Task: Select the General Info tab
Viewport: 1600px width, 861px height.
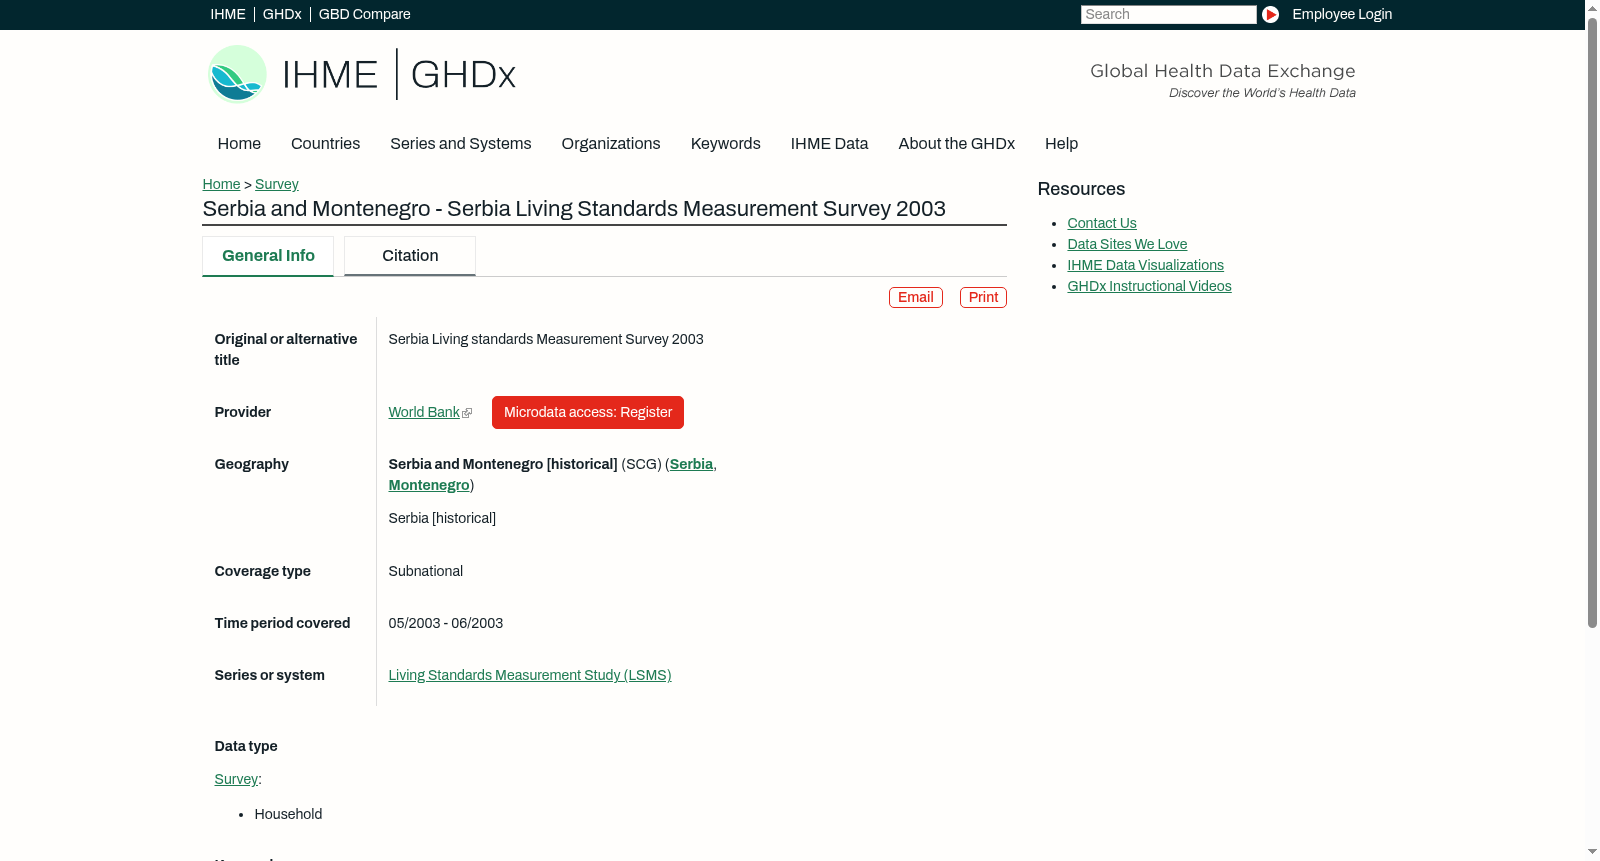Action: [268, 256]
